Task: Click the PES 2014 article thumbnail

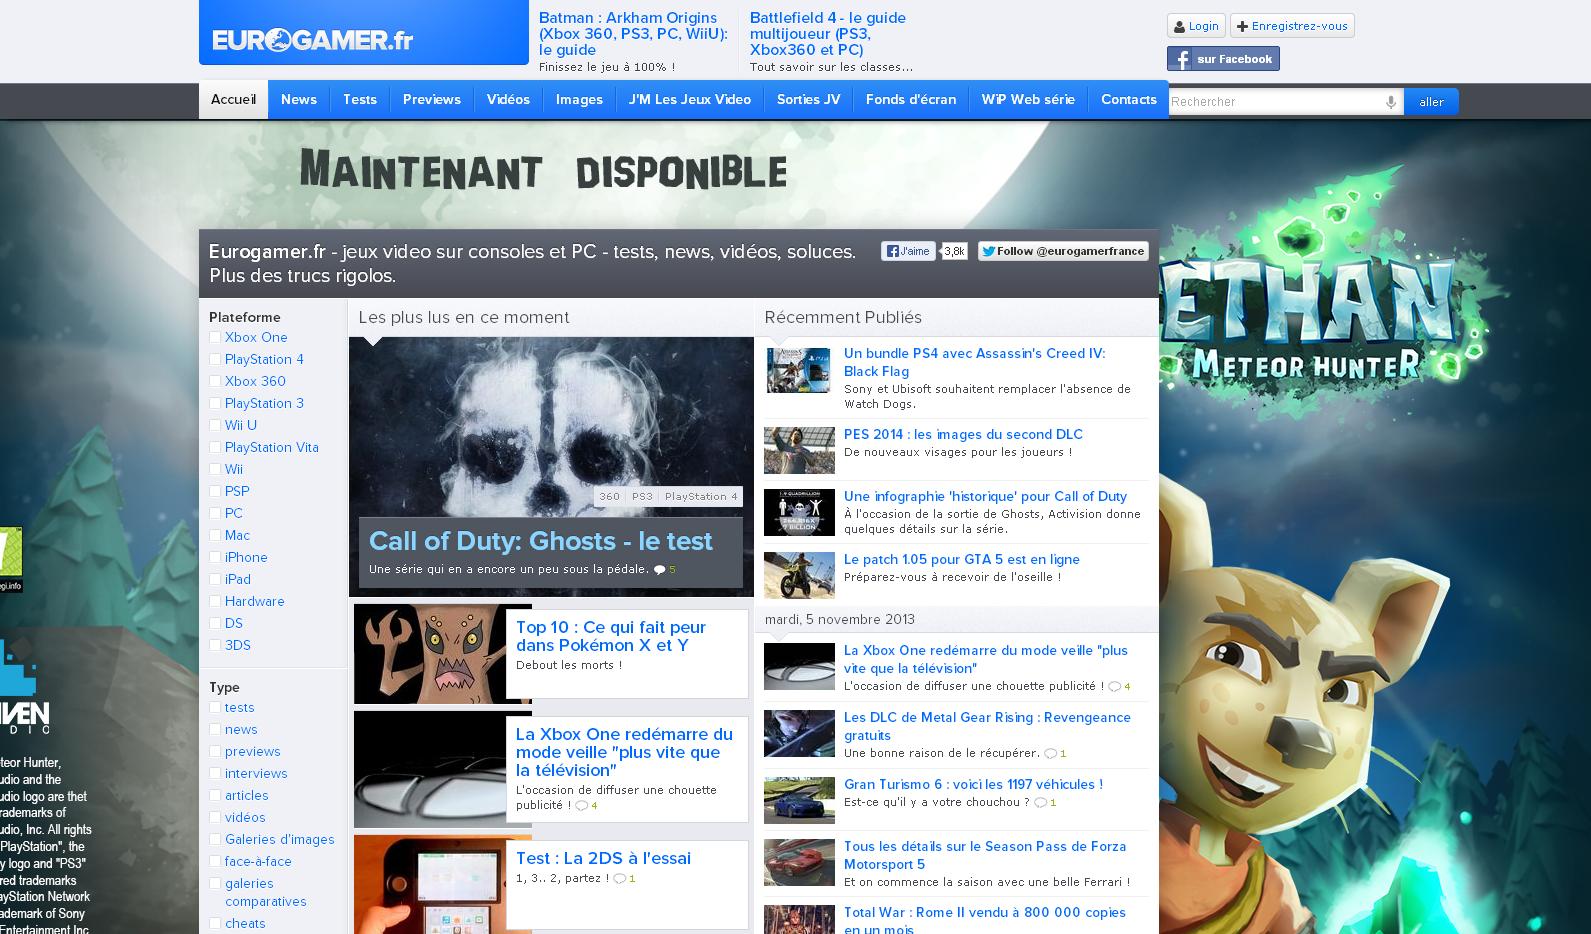Action: (x=799, y=451)
